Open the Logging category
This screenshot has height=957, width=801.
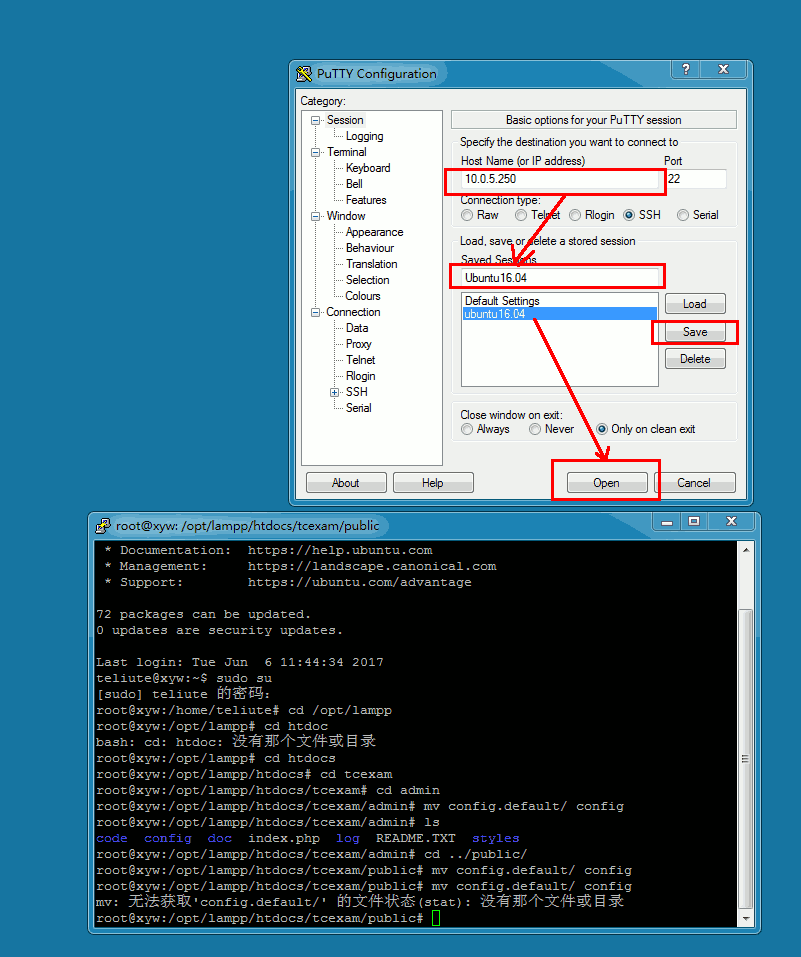point(364,136)
